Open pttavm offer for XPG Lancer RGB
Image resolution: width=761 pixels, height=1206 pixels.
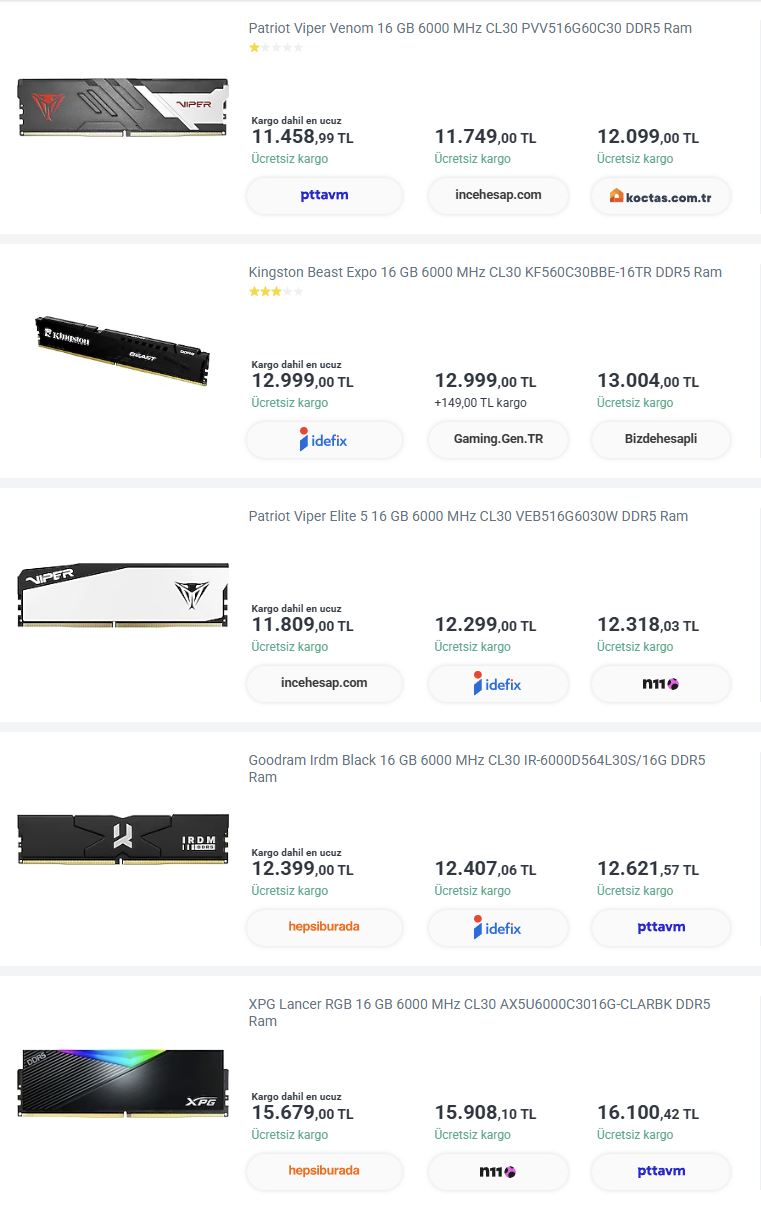pyautogui.click(x=661, y=1171)
